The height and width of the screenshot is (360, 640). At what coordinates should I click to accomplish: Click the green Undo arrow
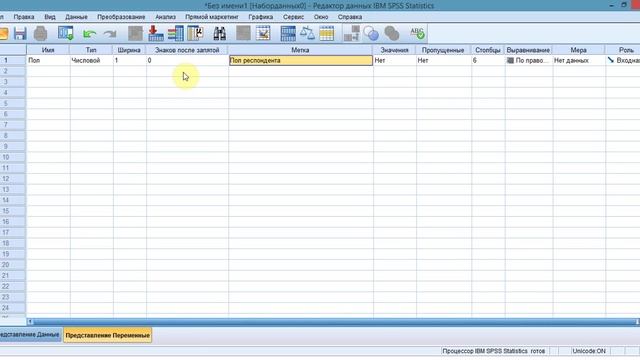tap(89, 34)
